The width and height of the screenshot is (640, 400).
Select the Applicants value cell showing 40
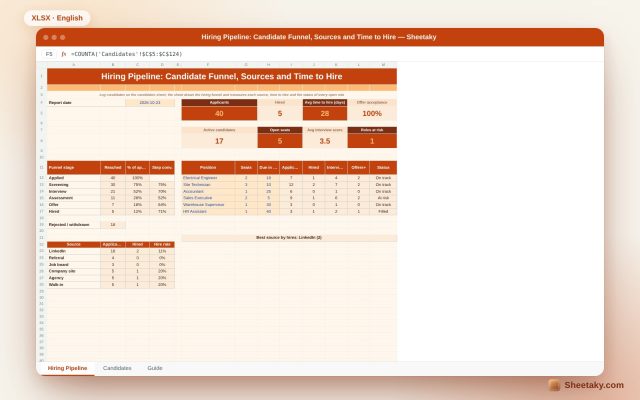(219, 113)
